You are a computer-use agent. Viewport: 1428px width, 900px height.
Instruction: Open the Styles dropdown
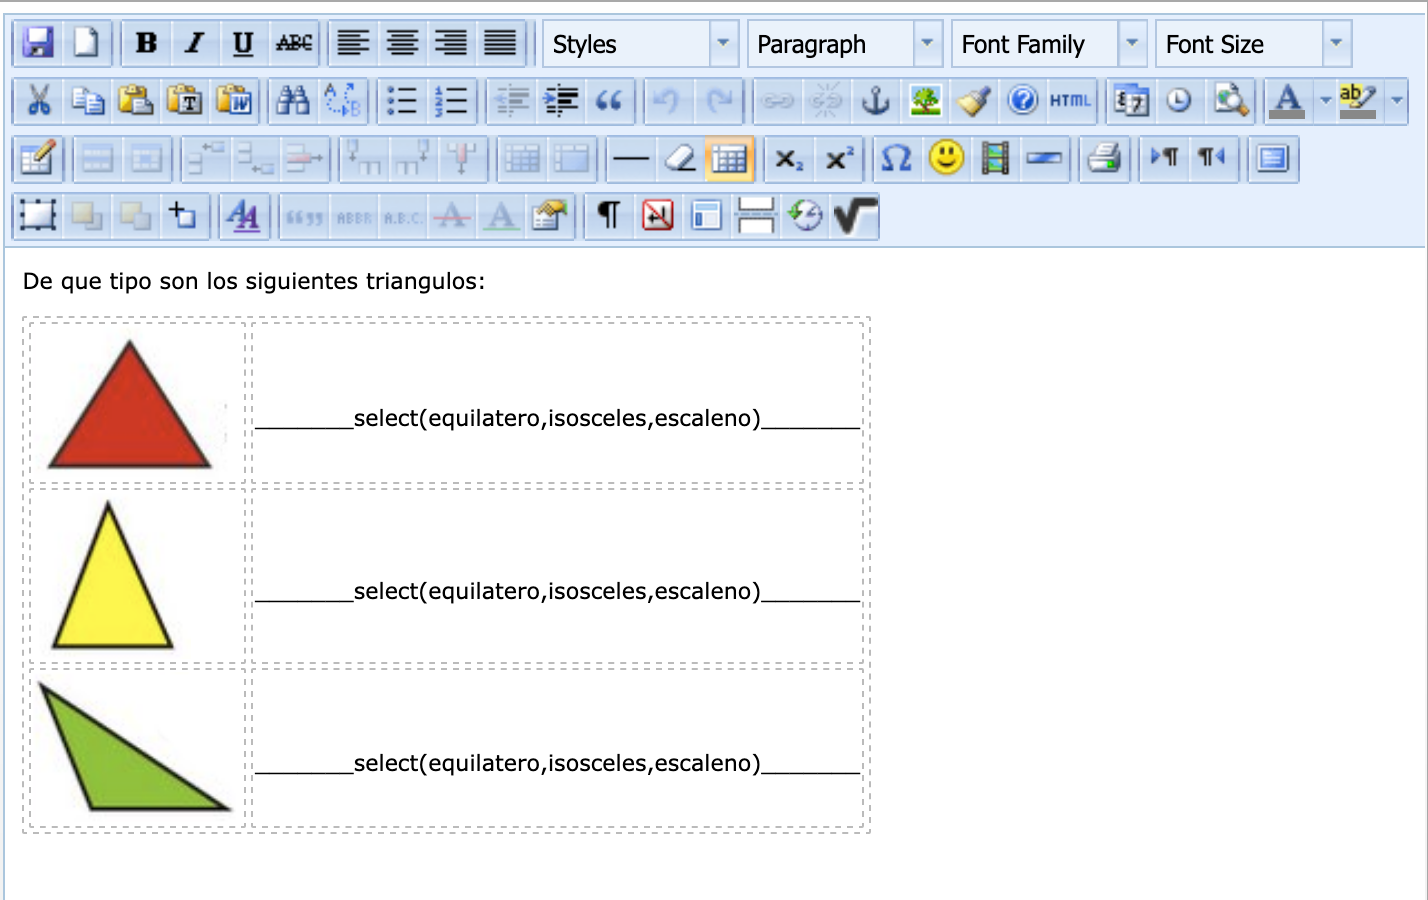(640, 44)
